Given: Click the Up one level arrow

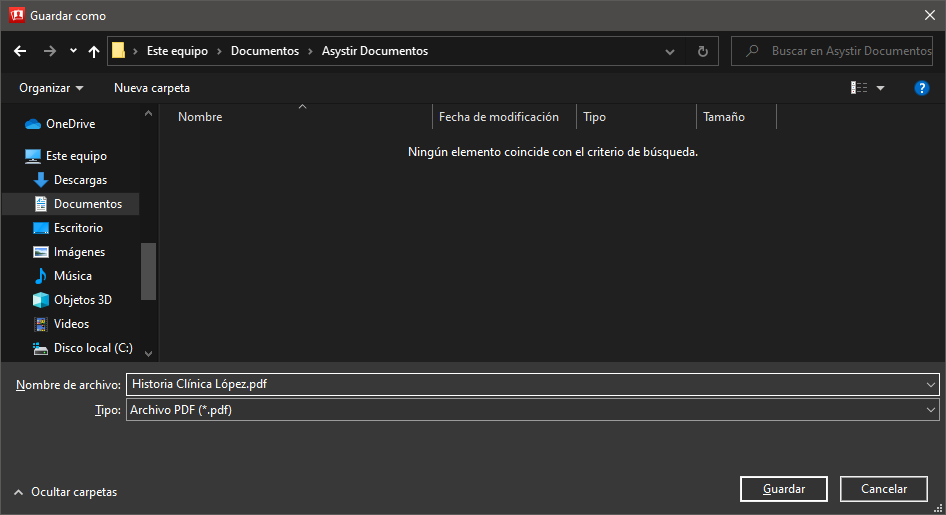Looking at the screenshot, I should tap(94, 51).
